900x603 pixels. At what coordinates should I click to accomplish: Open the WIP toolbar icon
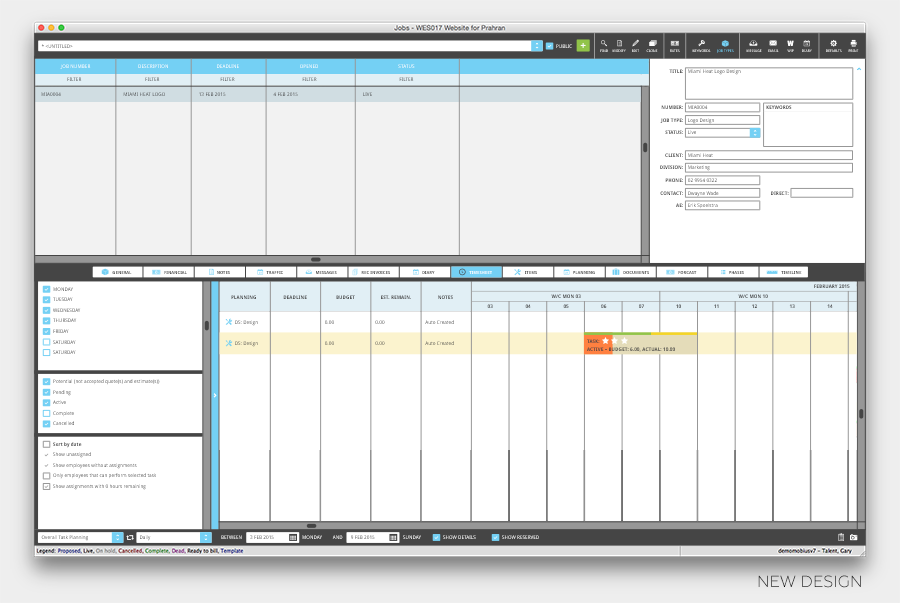point(790,45)
